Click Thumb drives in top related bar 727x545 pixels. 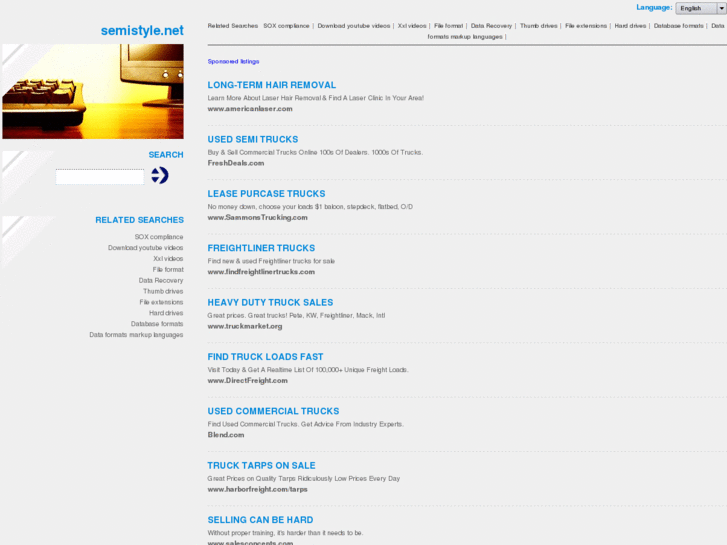pos(538,26)
